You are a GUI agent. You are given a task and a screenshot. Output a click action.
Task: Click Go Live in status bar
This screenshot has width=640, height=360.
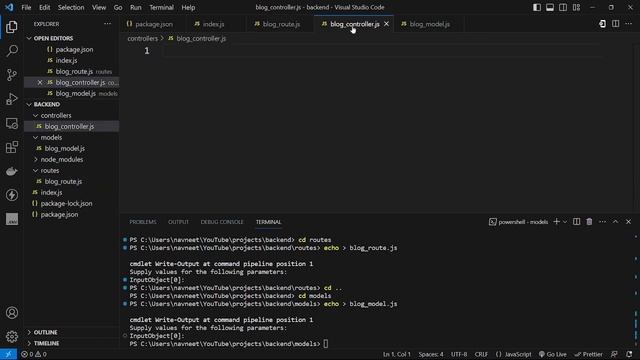tap(552, 354)
